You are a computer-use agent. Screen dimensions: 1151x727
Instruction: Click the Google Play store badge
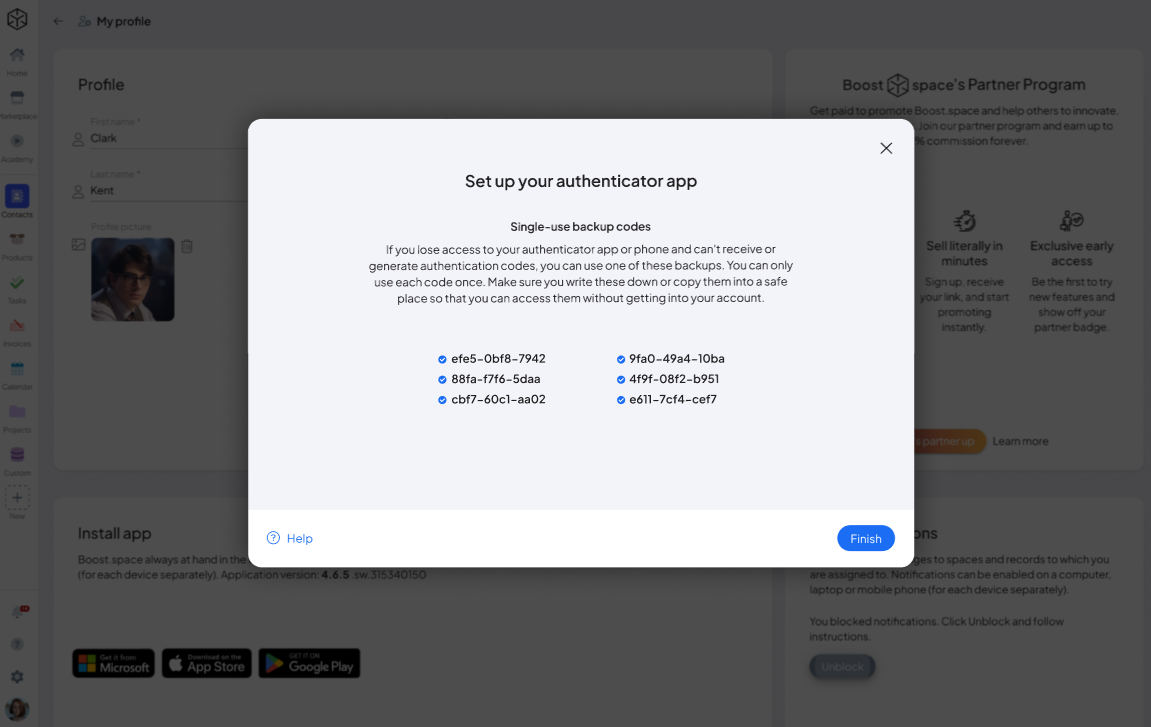click(309, 663)
